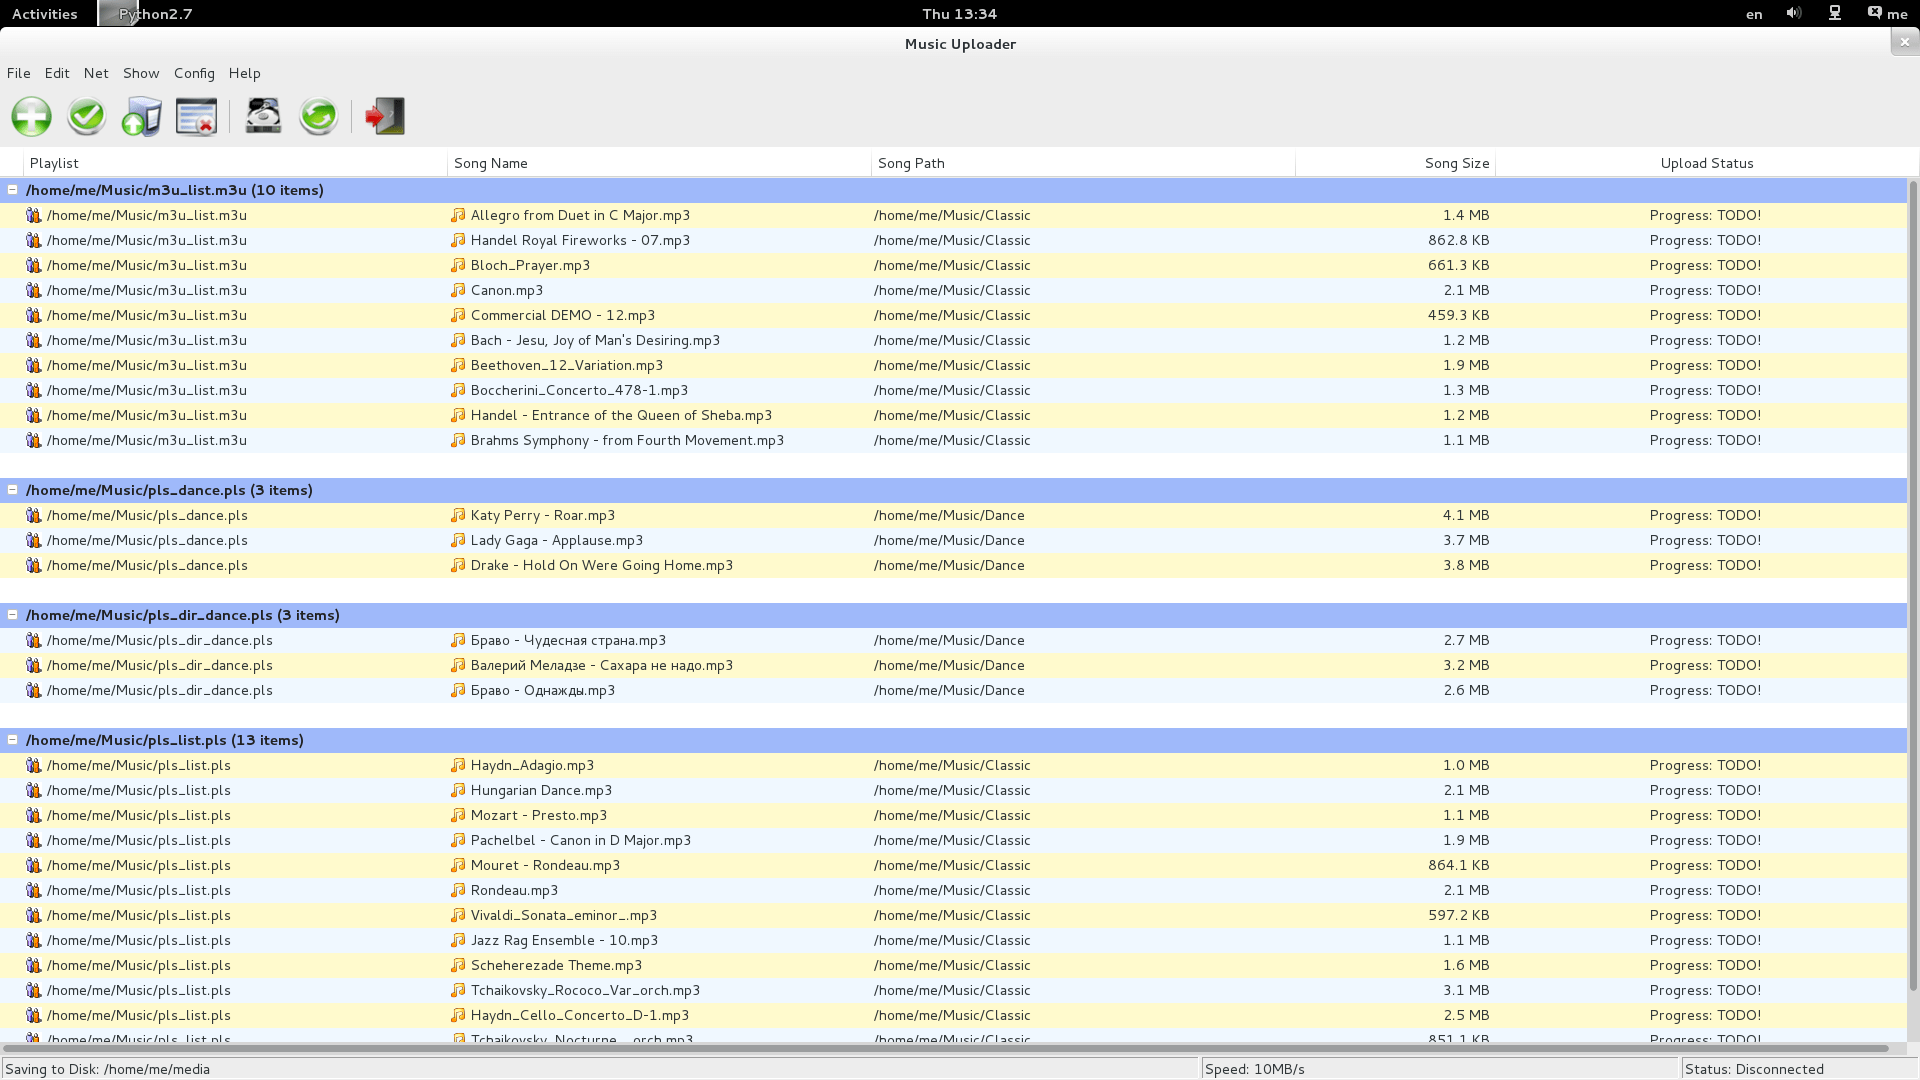Image resolution: width=1920 pixels, height=1080 pixels.
Task: Collapse the m3u_list.m3u playlist group
Action: tap(13, 190)
